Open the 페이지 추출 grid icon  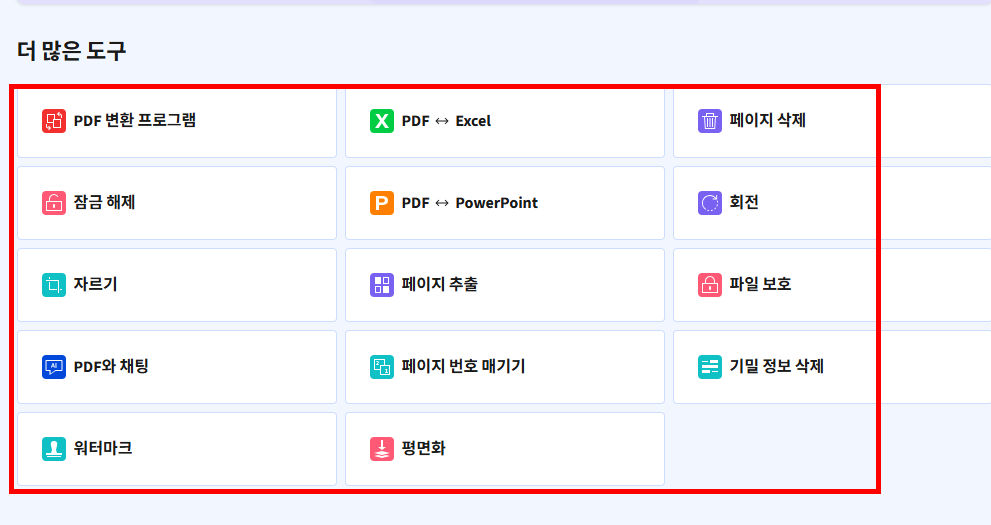(x=382, y=285)
